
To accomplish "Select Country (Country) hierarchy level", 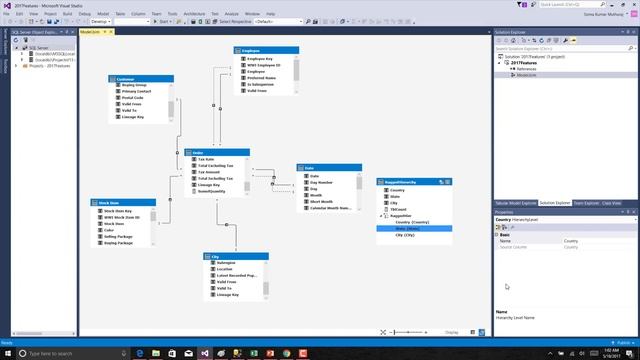I will coord(412,222).
